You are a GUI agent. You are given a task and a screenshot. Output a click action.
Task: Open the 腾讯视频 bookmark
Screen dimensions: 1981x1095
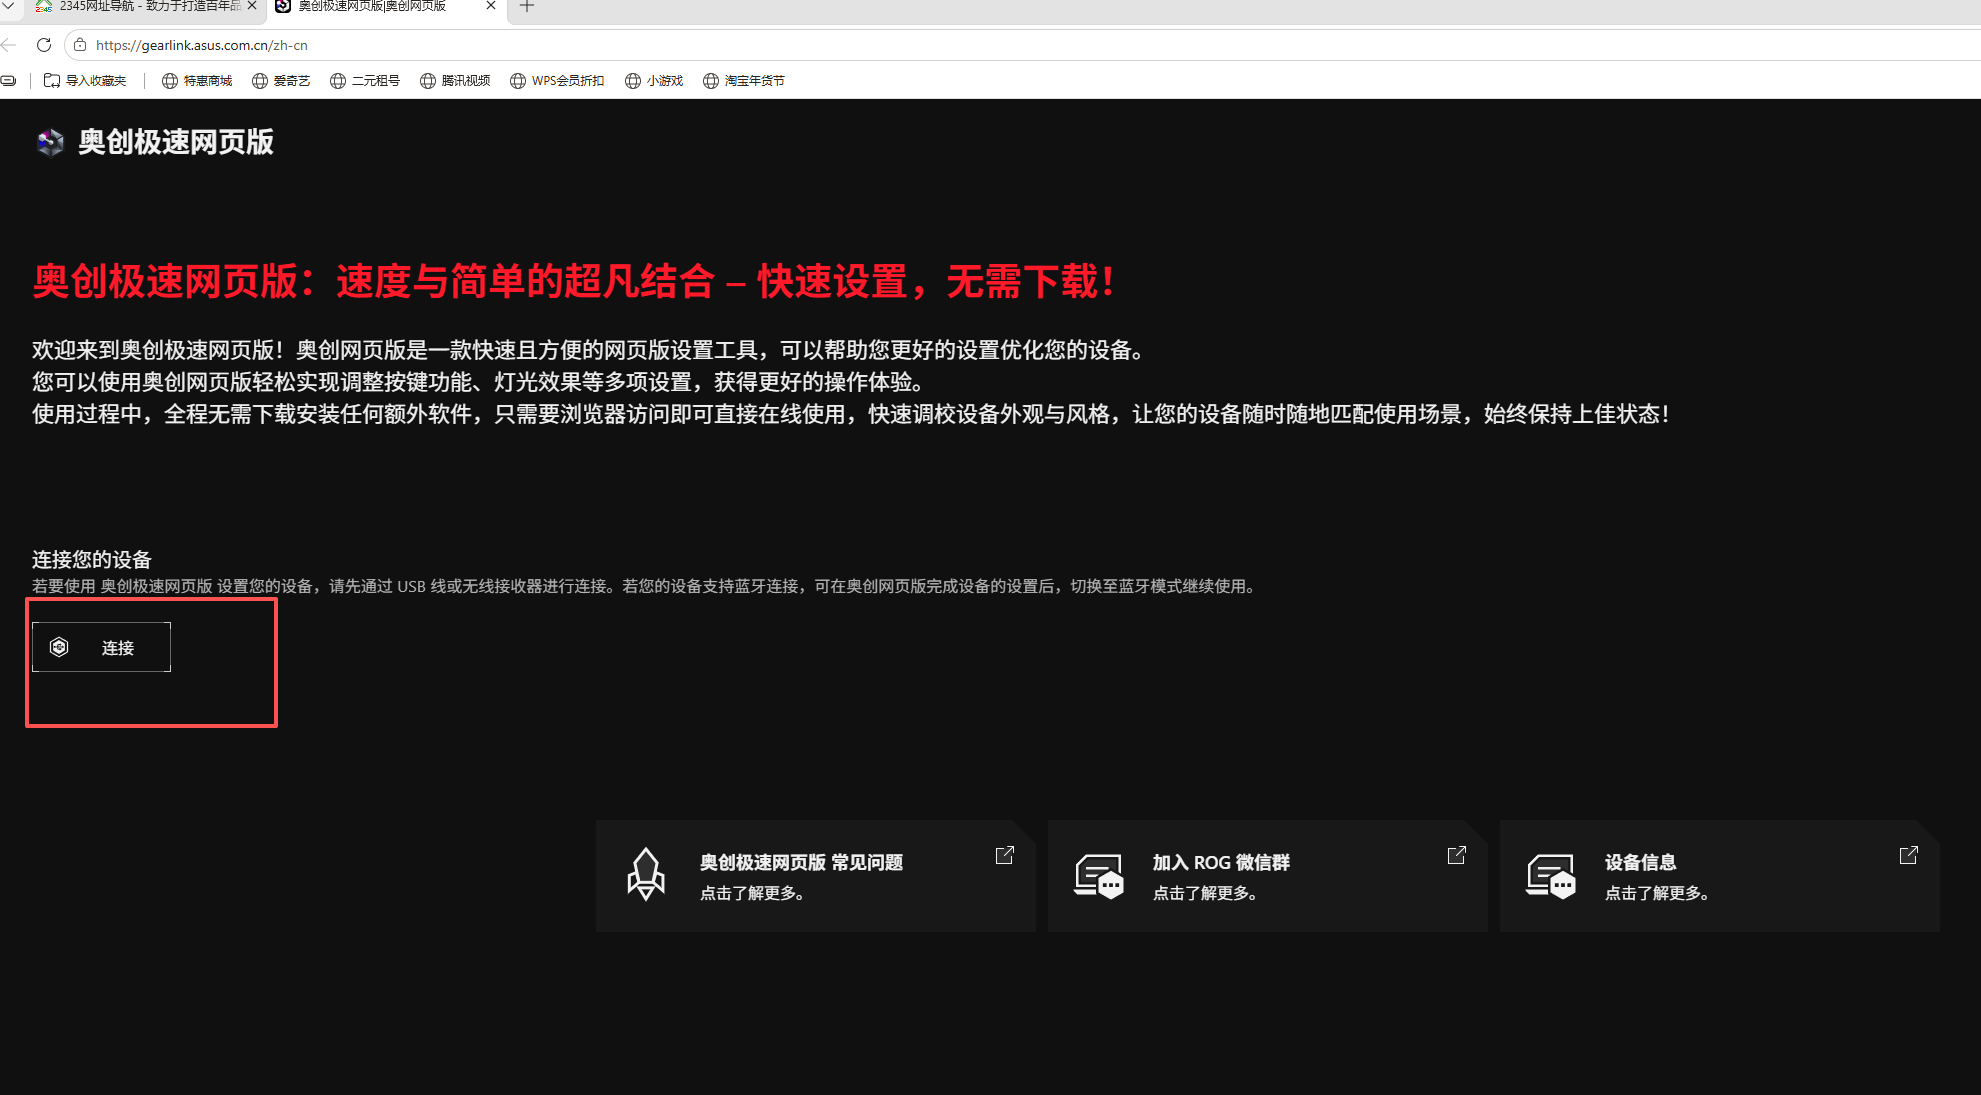pos(455,81)
